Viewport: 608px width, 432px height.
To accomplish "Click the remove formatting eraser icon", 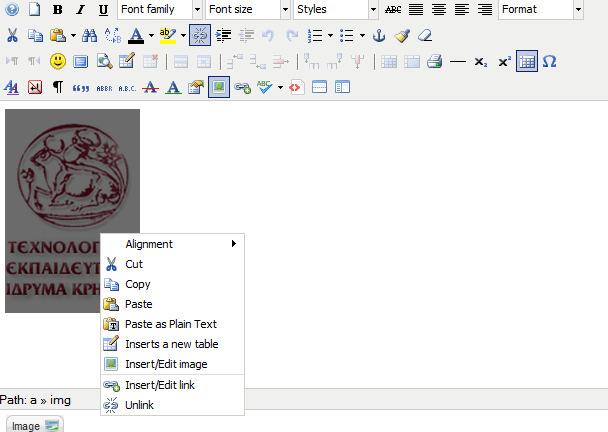I will pos(425,35).
